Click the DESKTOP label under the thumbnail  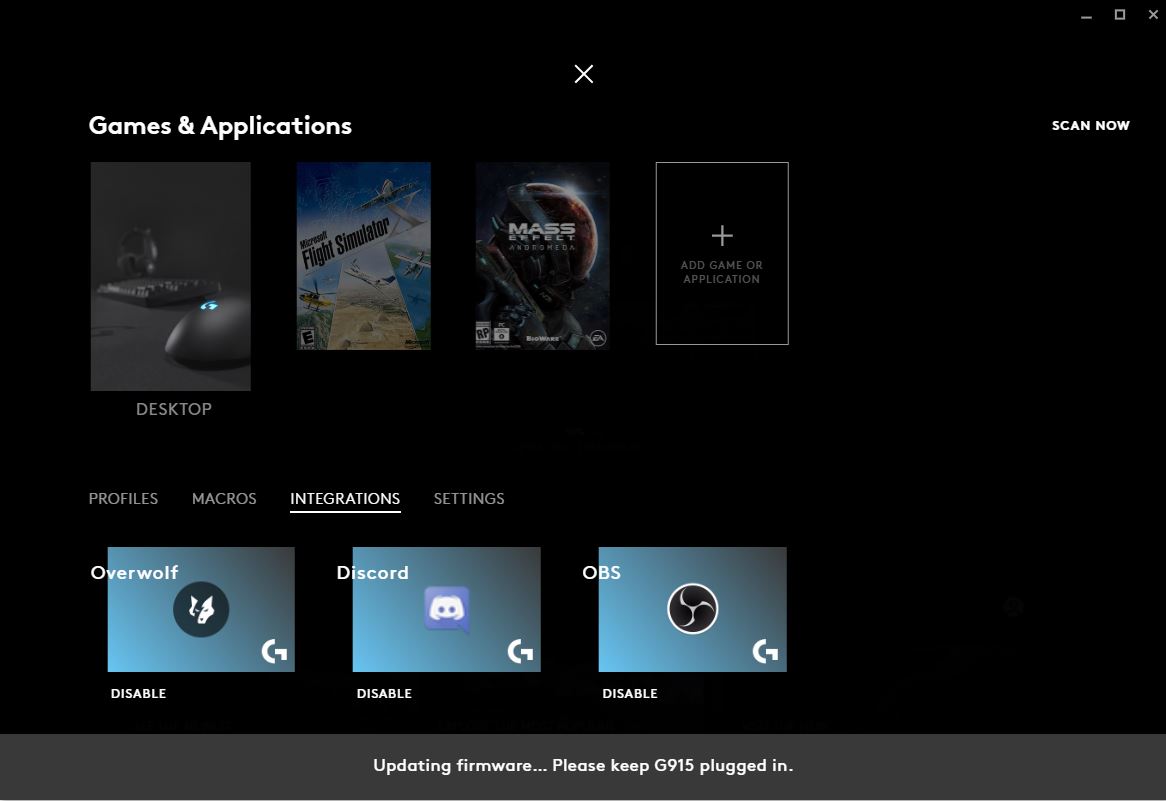[174, 409]
